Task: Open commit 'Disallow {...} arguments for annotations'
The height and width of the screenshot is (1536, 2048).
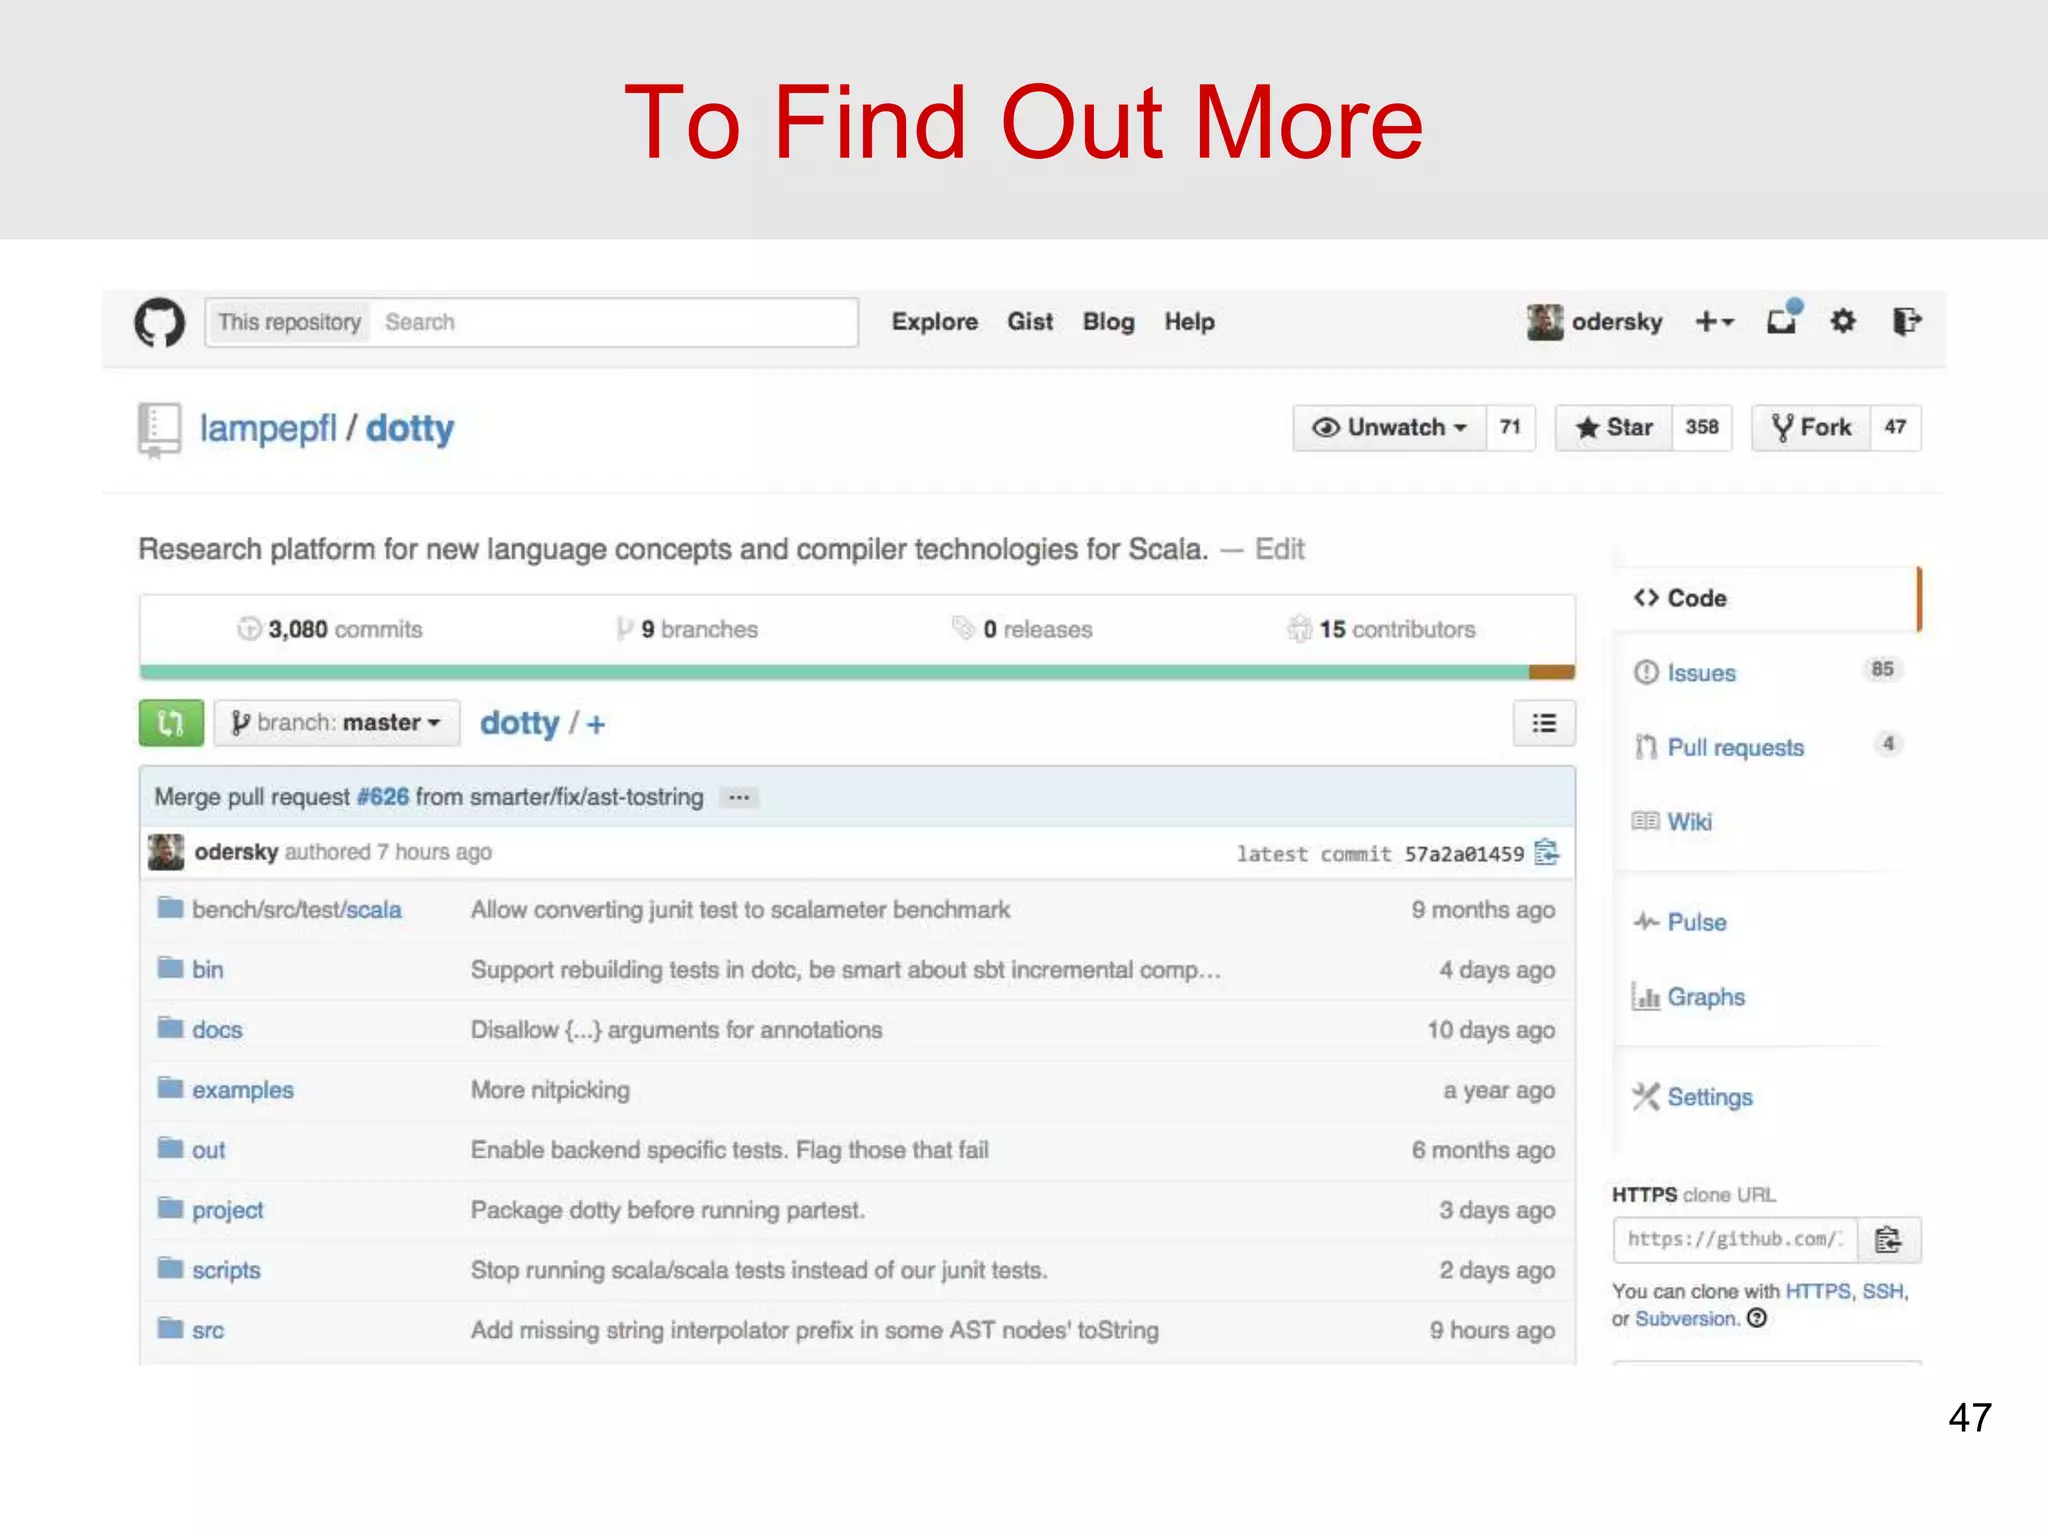Action: point(676,1030)
